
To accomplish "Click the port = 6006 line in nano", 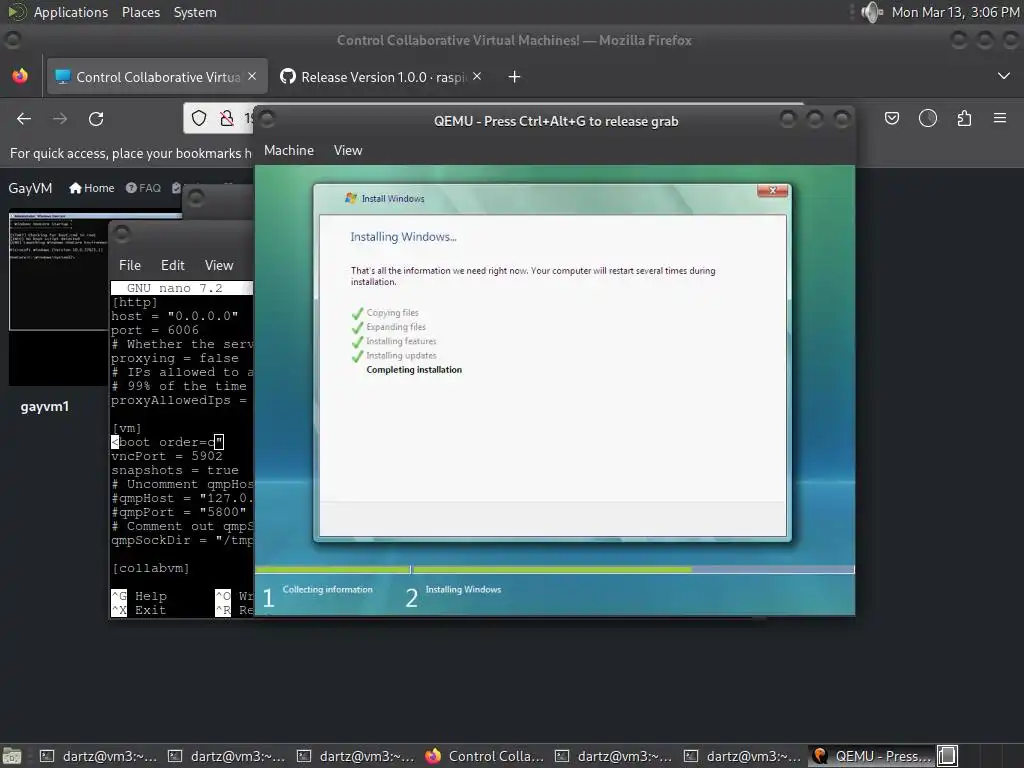I will pyautogui.click(x=155, y=330).
